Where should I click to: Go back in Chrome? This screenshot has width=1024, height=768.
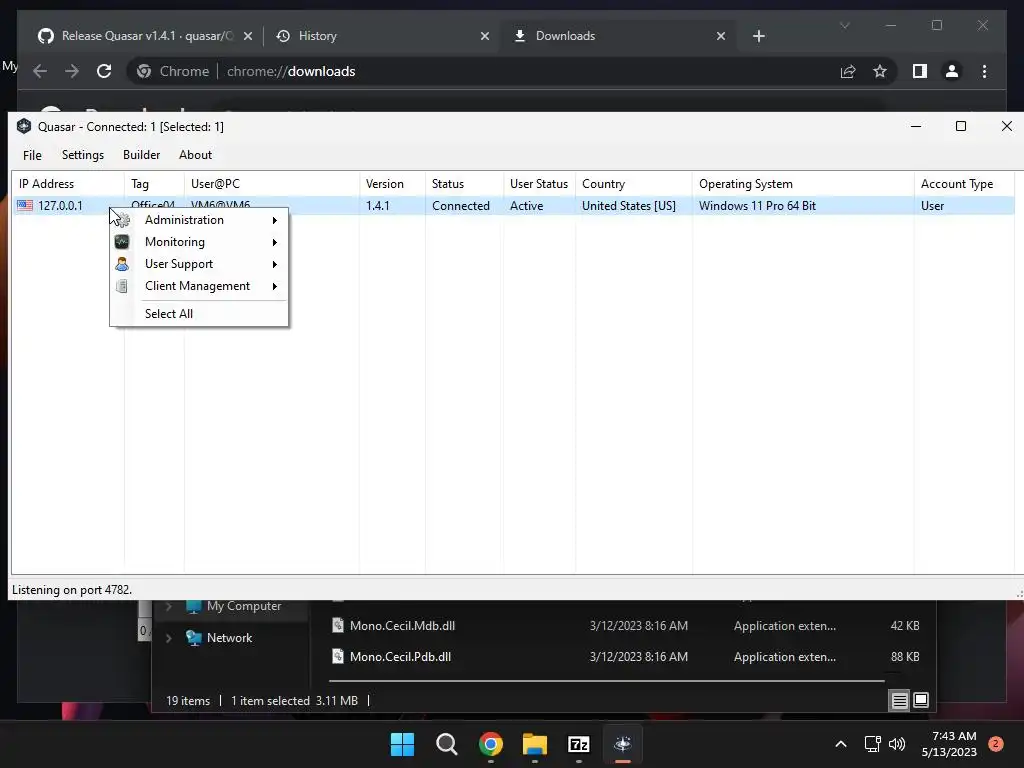click(x=40, y=71)
